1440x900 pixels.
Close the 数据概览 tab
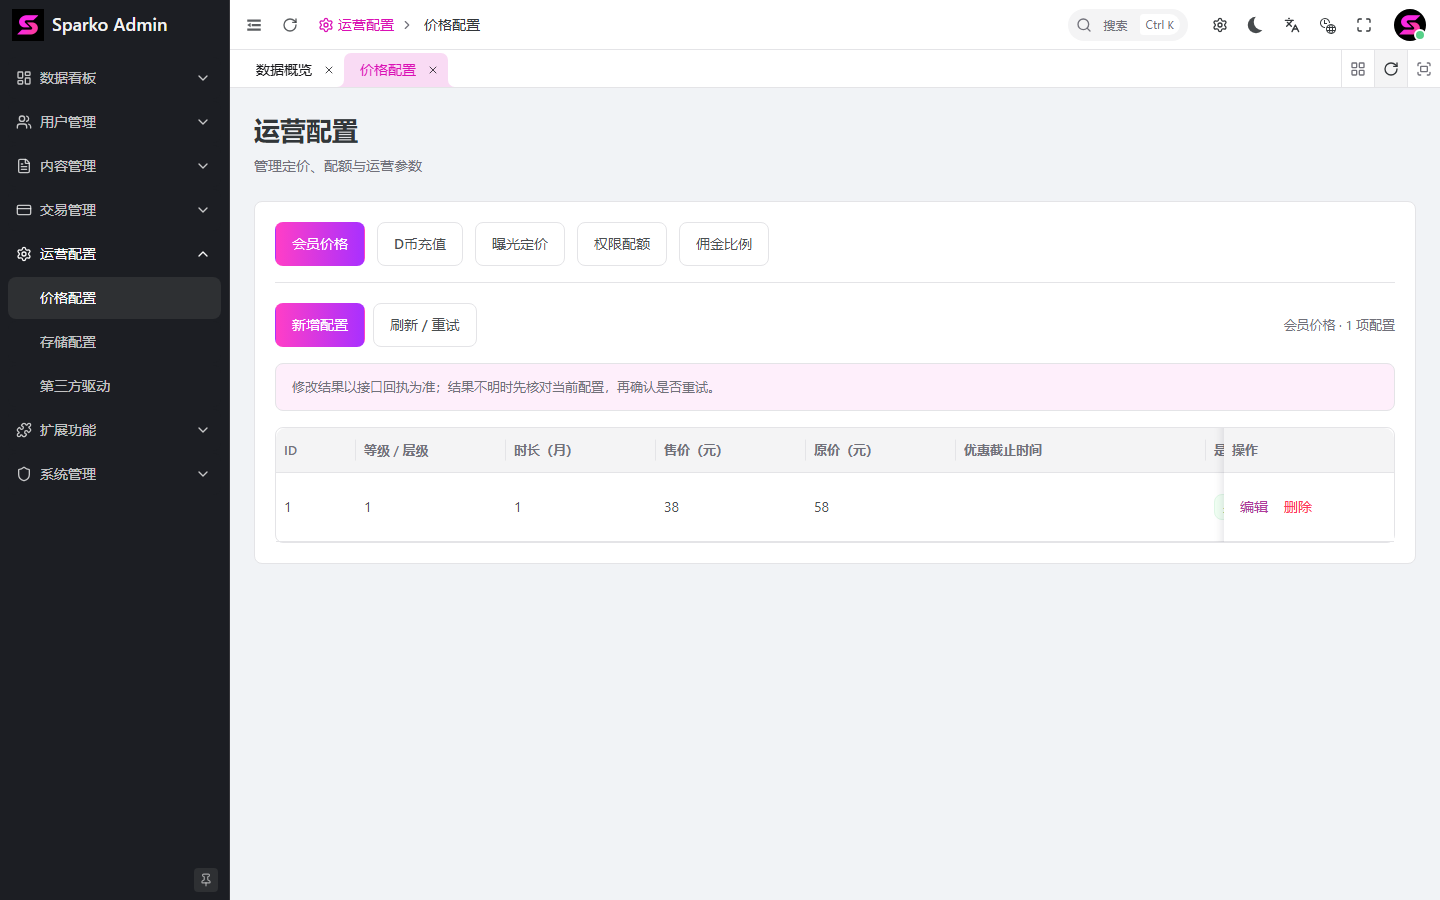point(329,70)
